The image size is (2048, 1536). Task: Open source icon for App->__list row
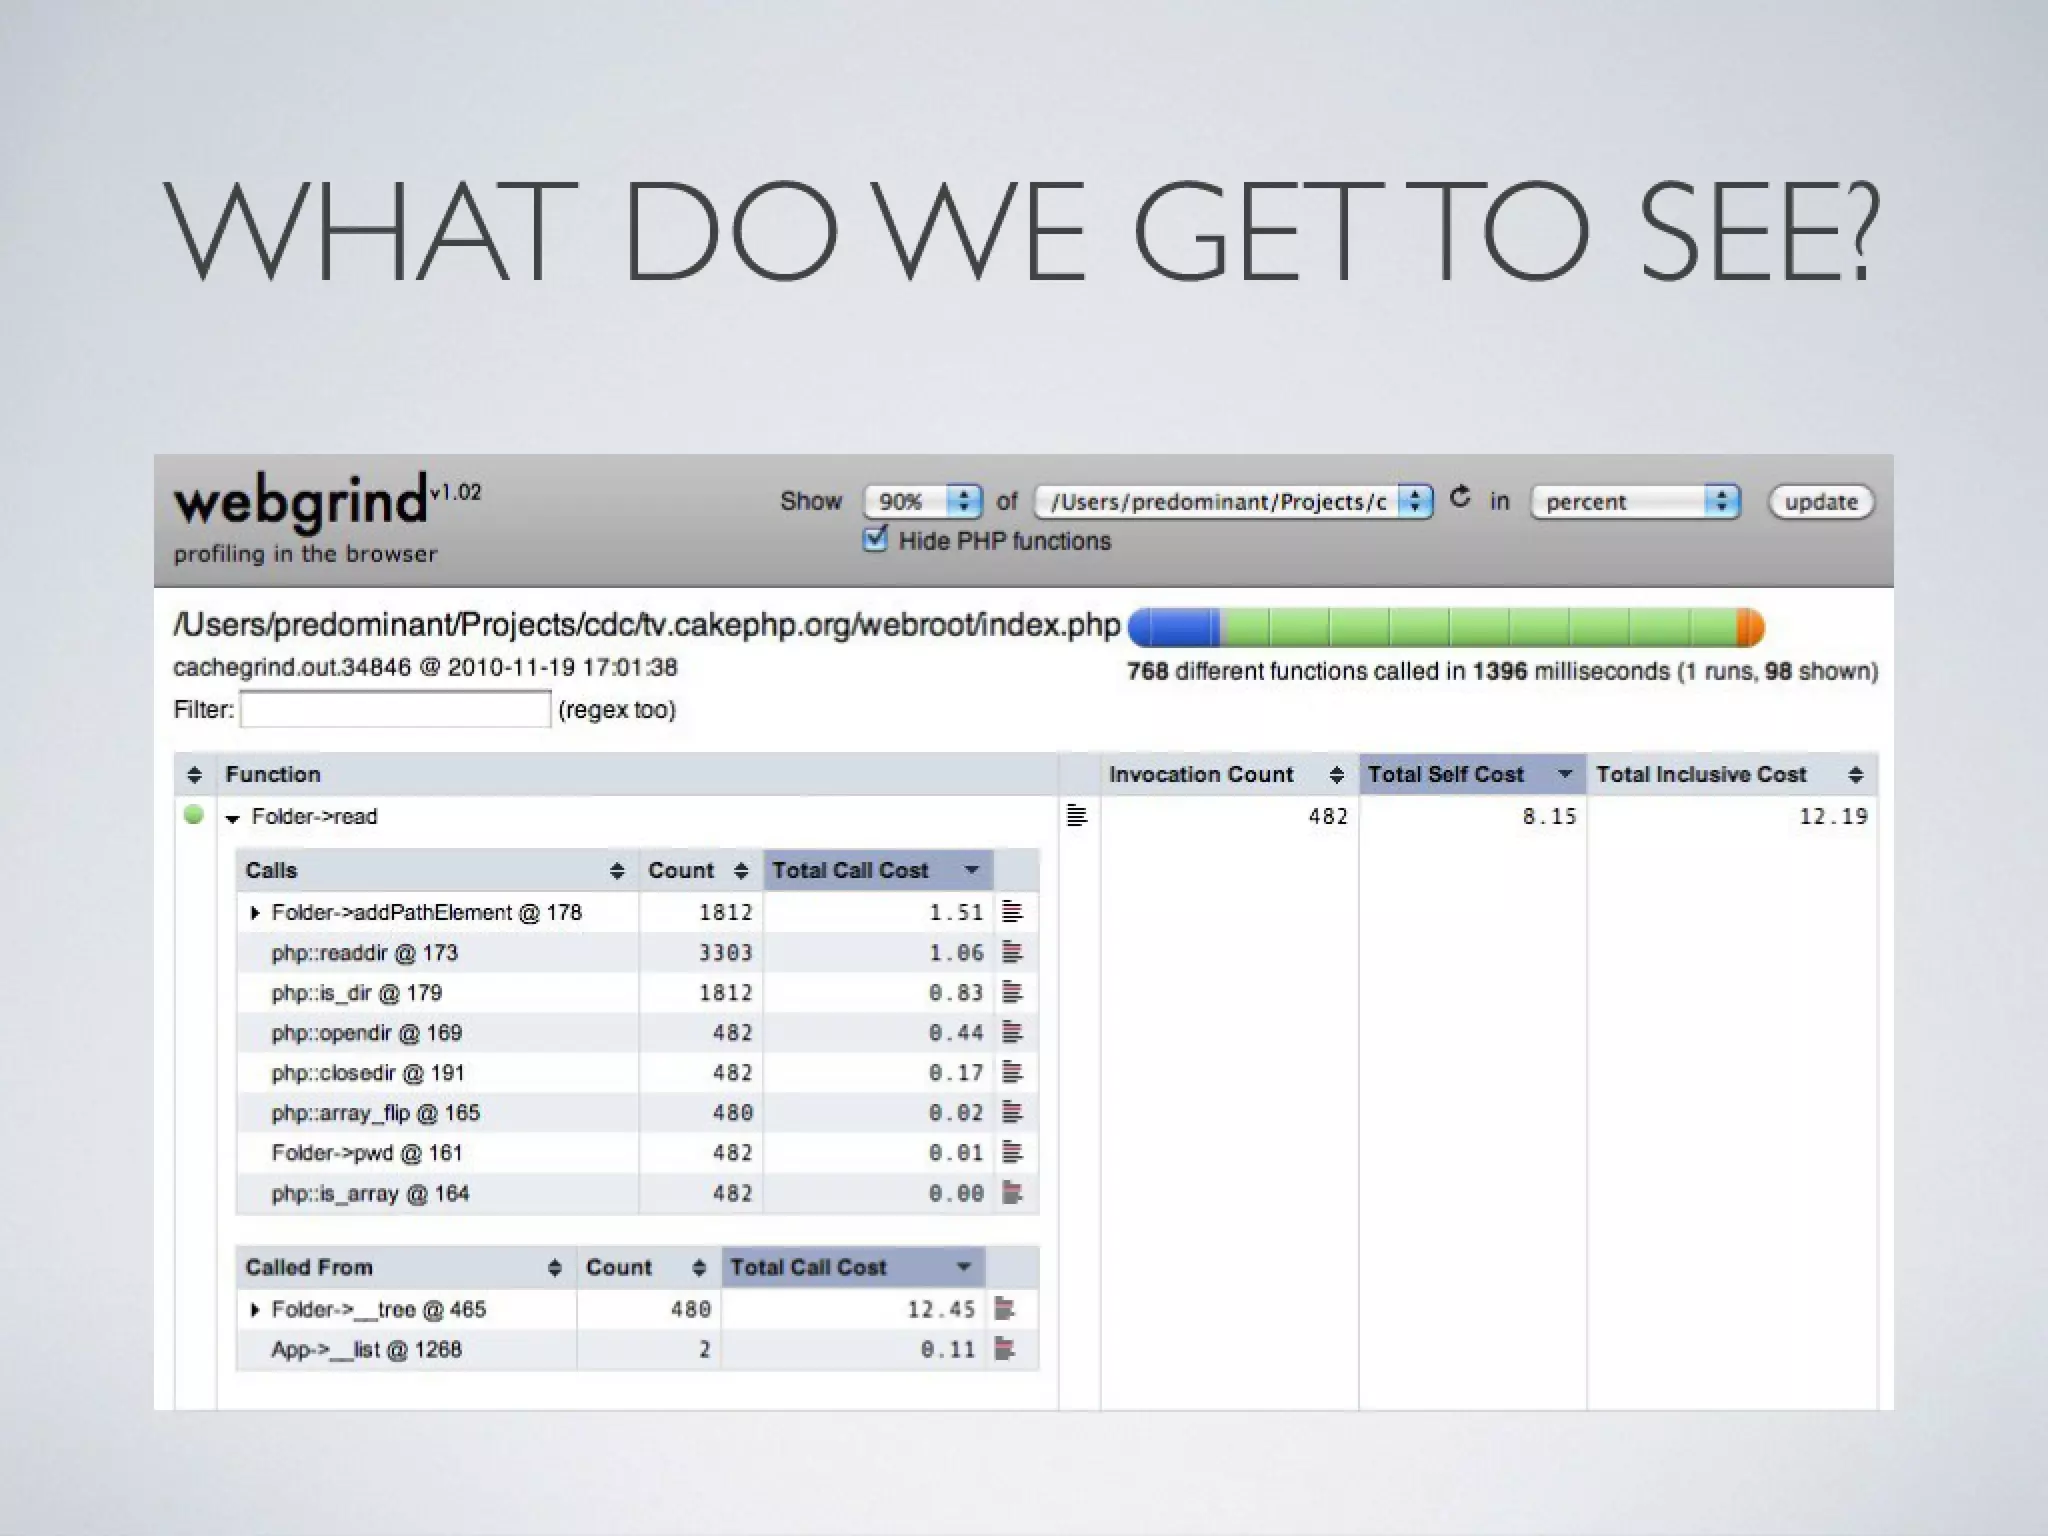click(x=1004, y=1349)
